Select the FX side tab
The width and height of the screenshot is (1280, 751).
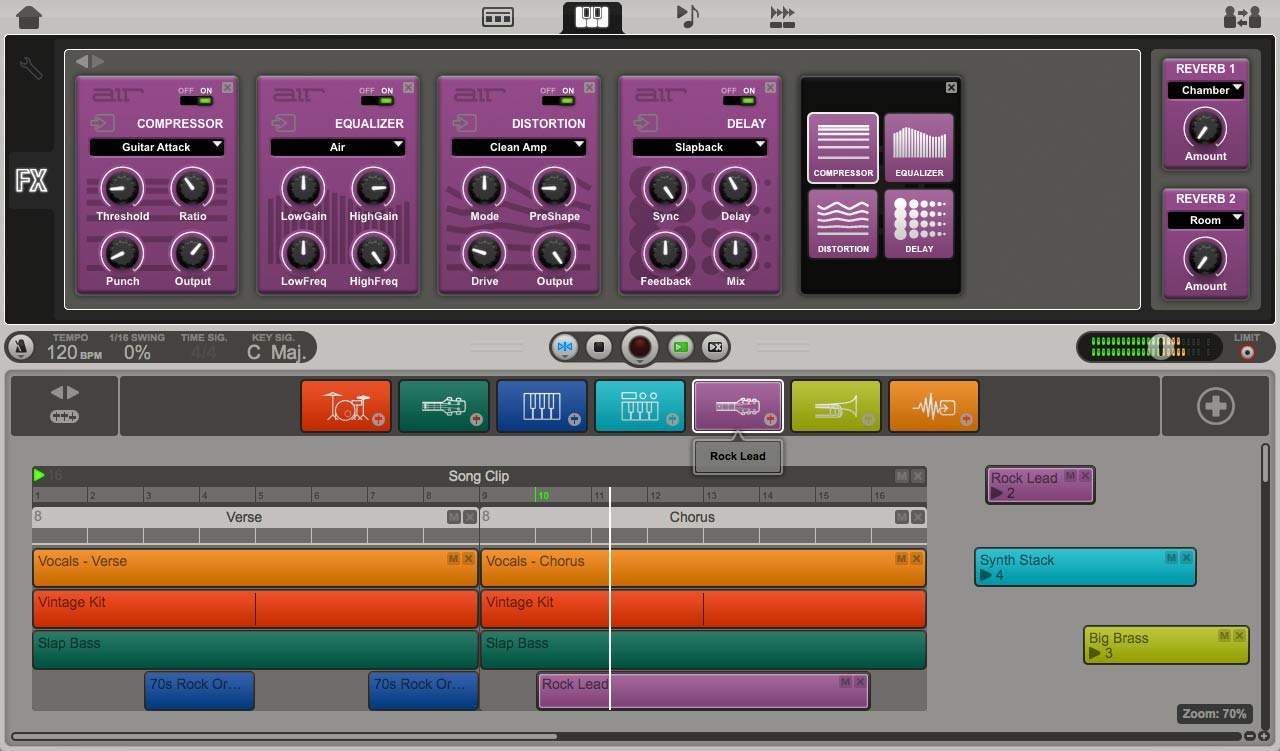coord(31,181)
